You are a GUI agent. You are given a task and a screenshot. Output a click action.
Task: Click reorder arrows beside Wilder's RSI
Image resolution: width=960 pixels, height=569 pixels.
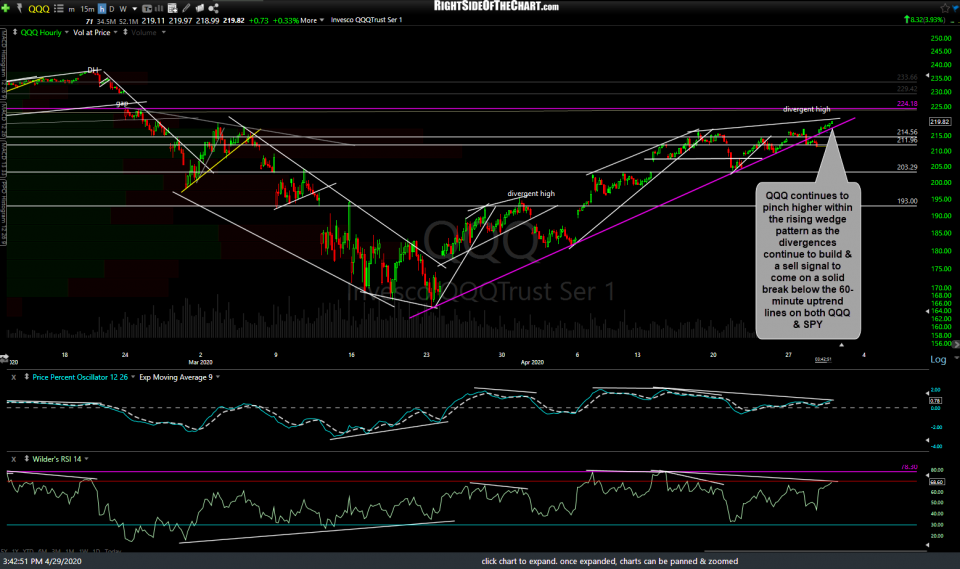click(x=26, y=459)
